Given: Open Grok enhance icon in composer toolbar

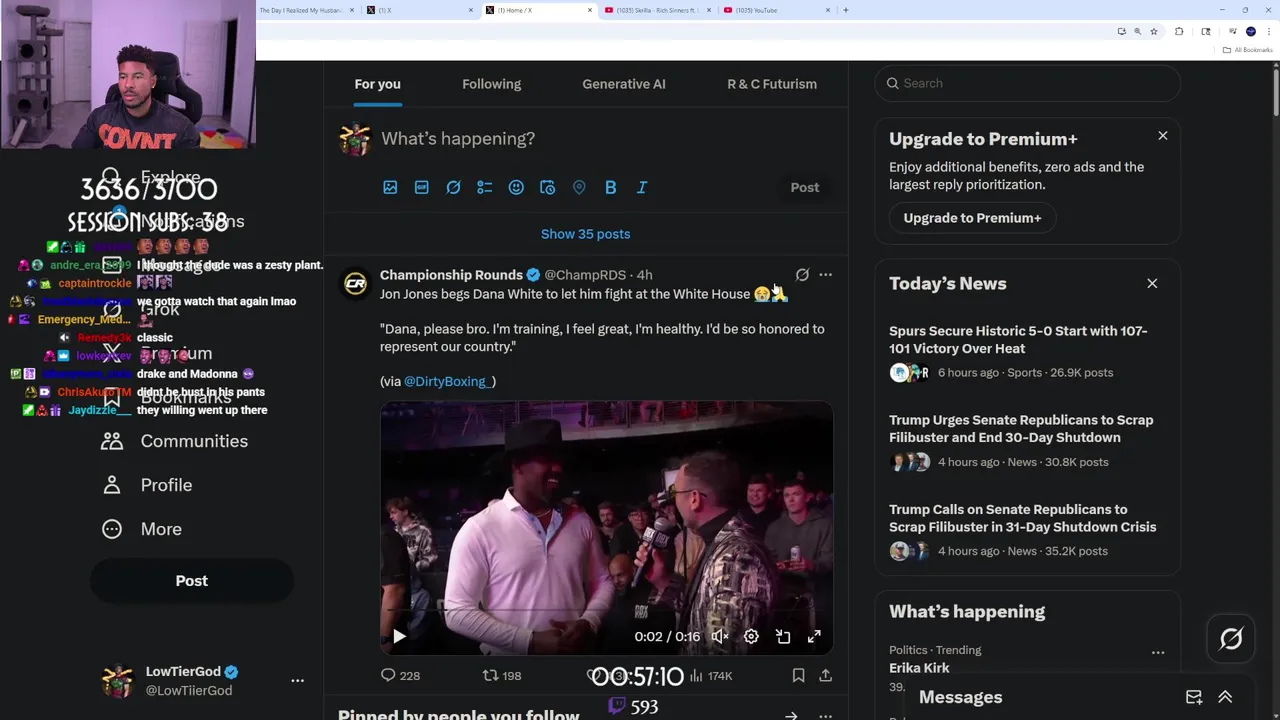Looking at the screenshot, I should tap(453, 187).
